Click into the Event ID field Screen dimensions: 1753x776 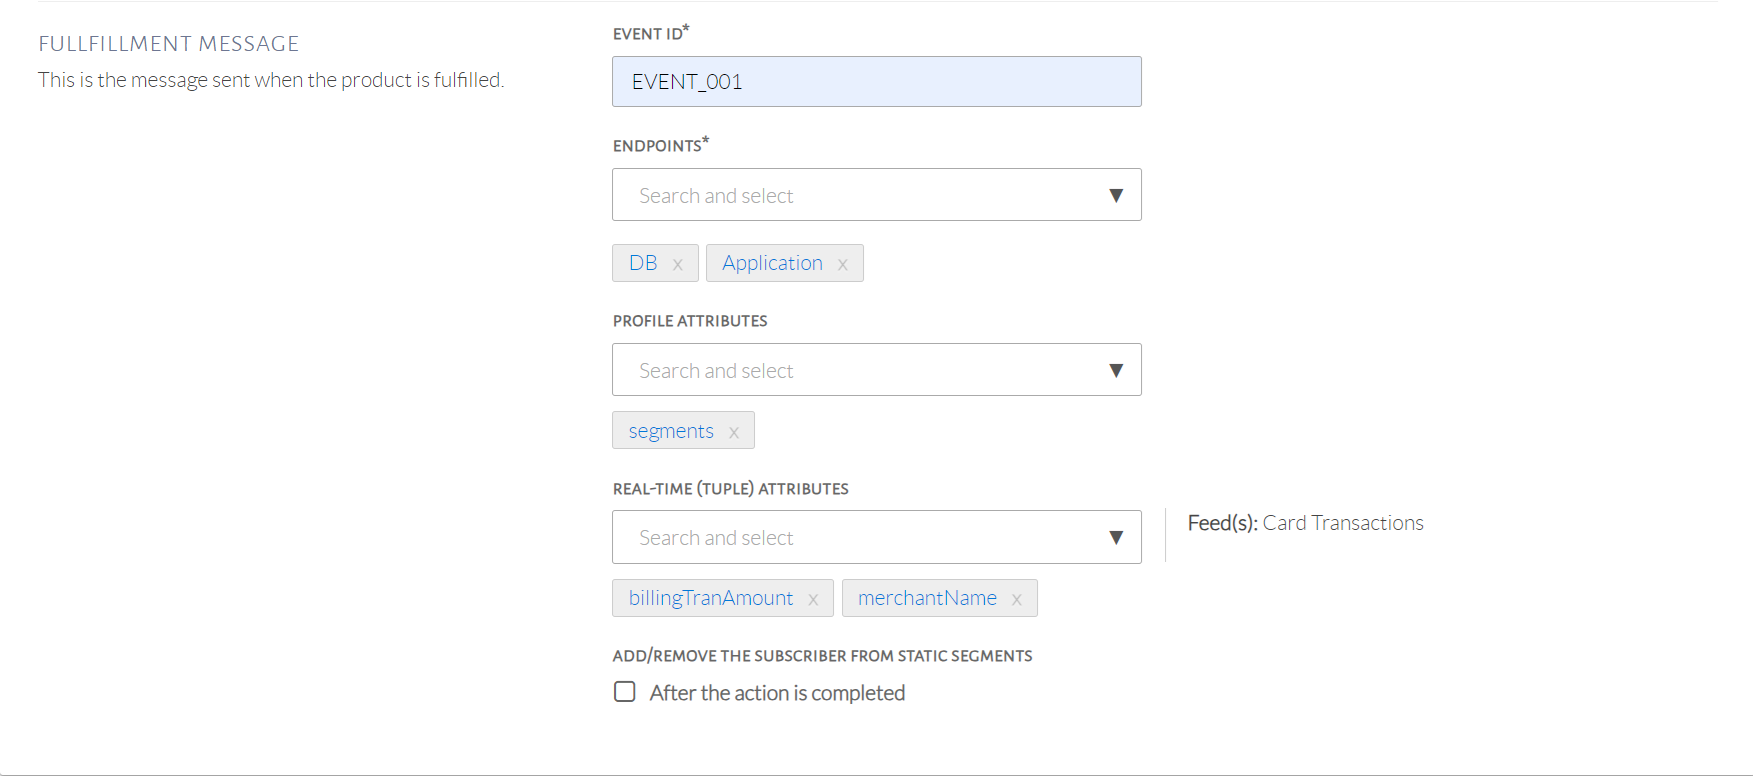click(x=876, y=82)
